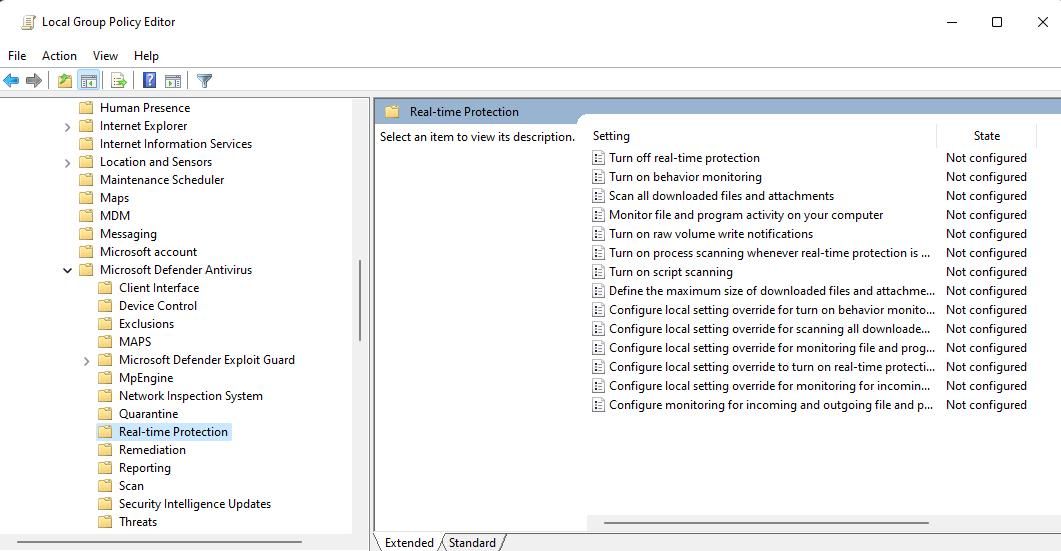The height and width of the screenshot is (551, 1061).
Task: Select the Scan folder
Action: coord(131,485)
